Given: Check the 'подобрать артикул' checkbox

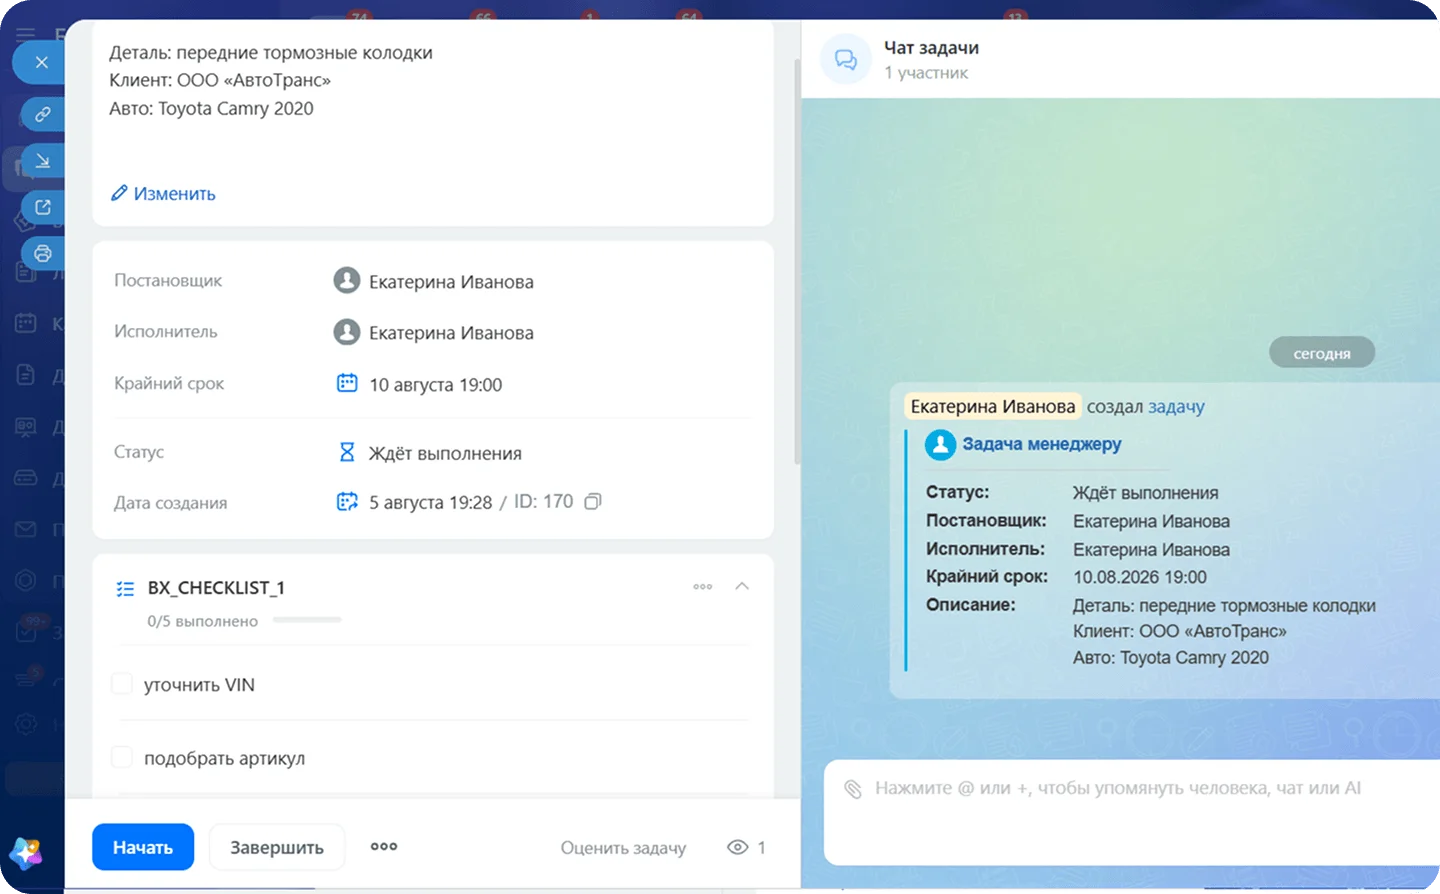Looking at the screenshot, I should pyautogui.click(x=122, y=757).
